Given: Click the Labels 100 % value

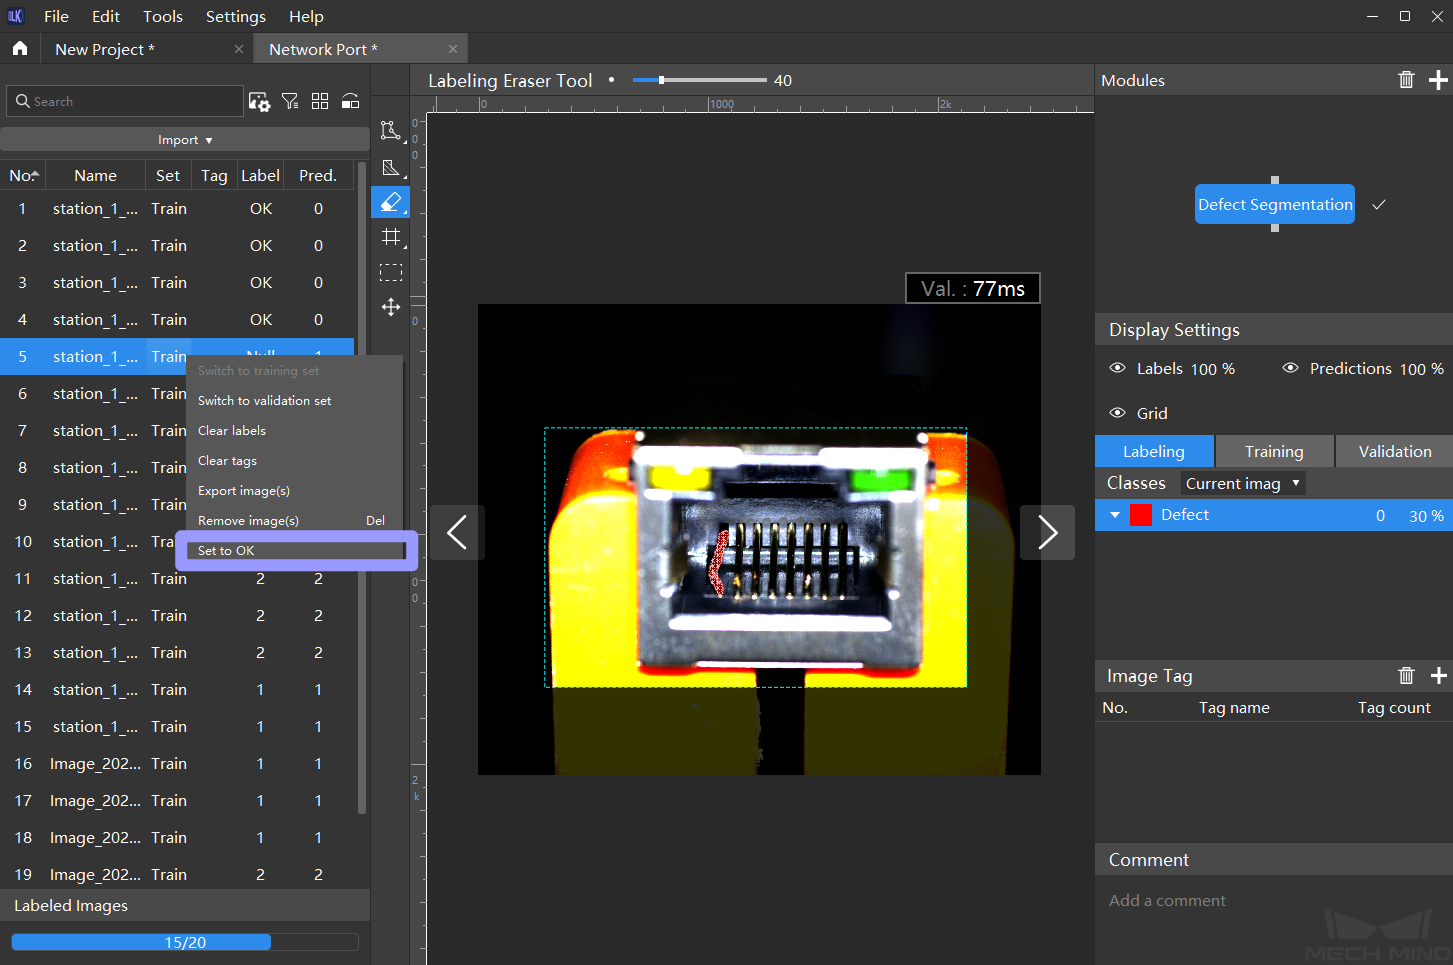Looking at the screenshot, I should (1212, 369).
